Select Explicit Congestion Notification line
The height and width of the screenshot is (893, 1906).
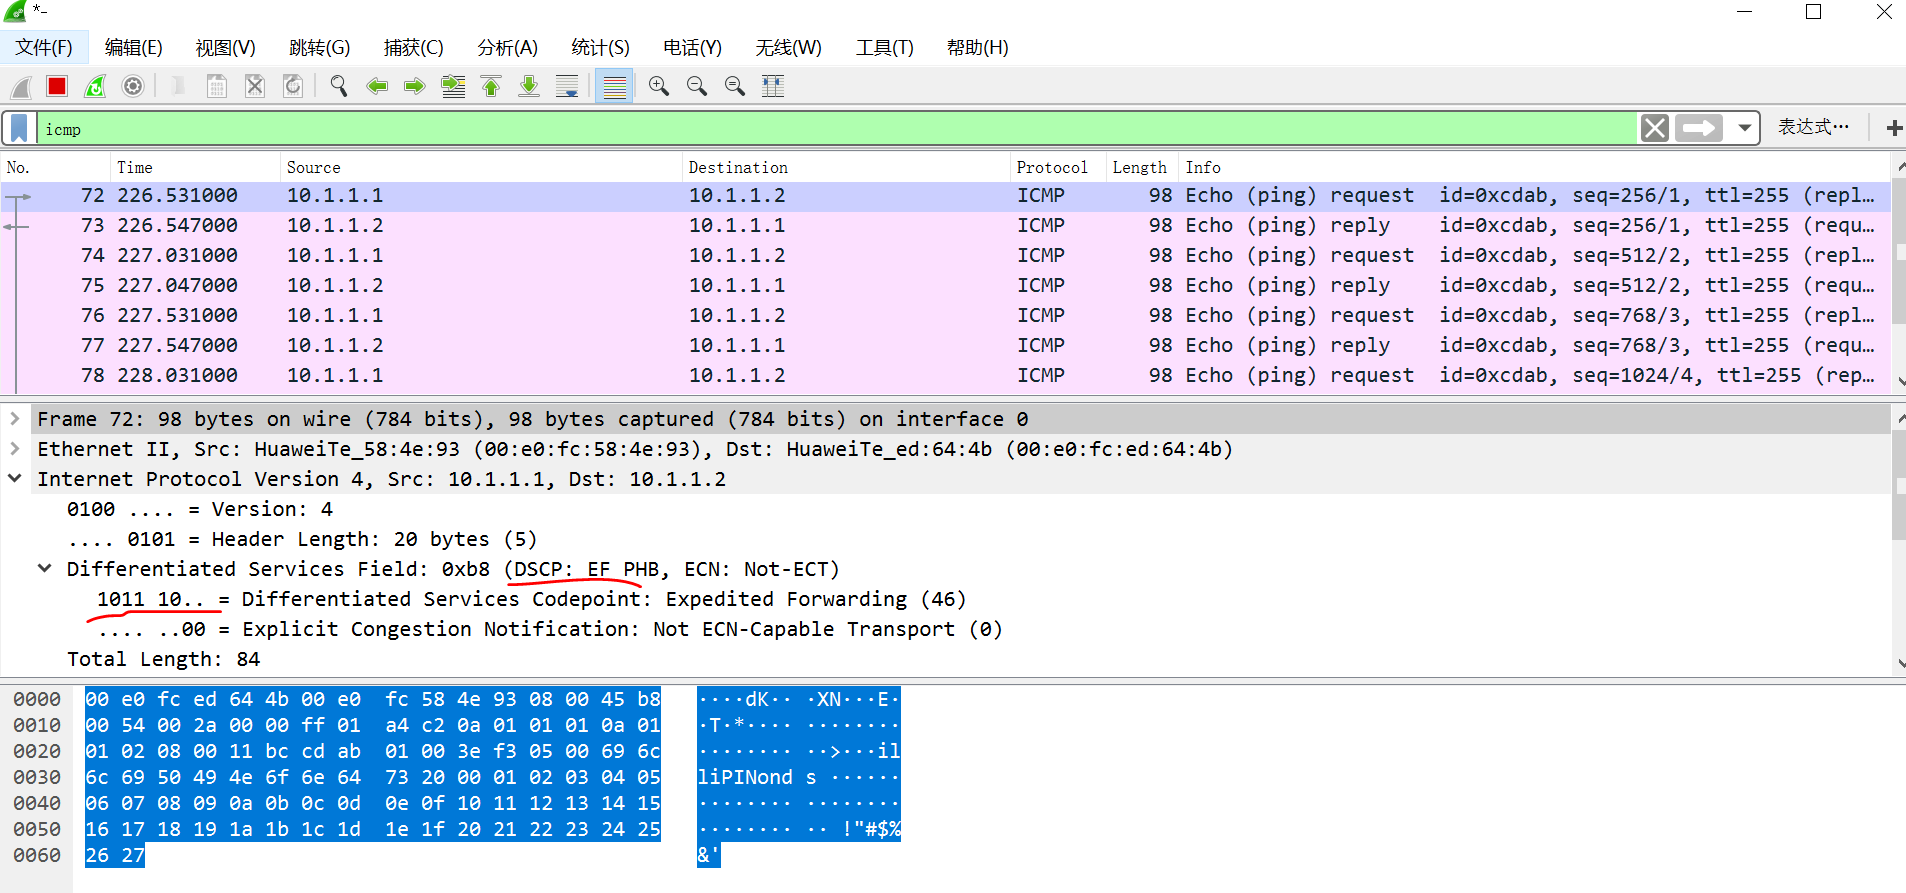[550, 629]
